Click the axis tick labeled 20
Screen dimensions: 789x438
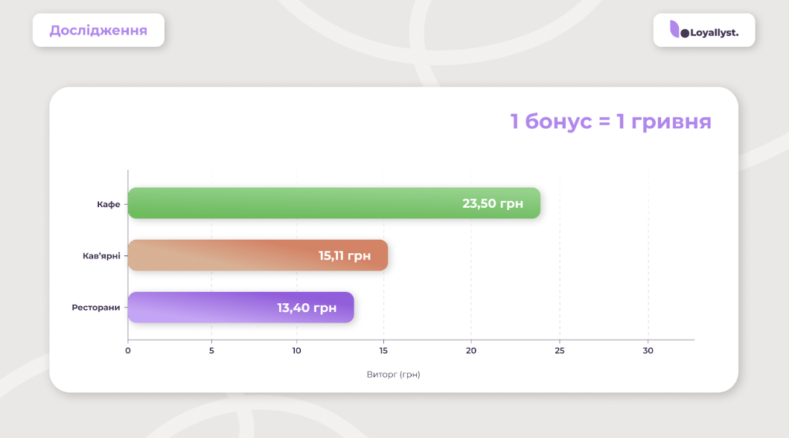tap(471, 351)
